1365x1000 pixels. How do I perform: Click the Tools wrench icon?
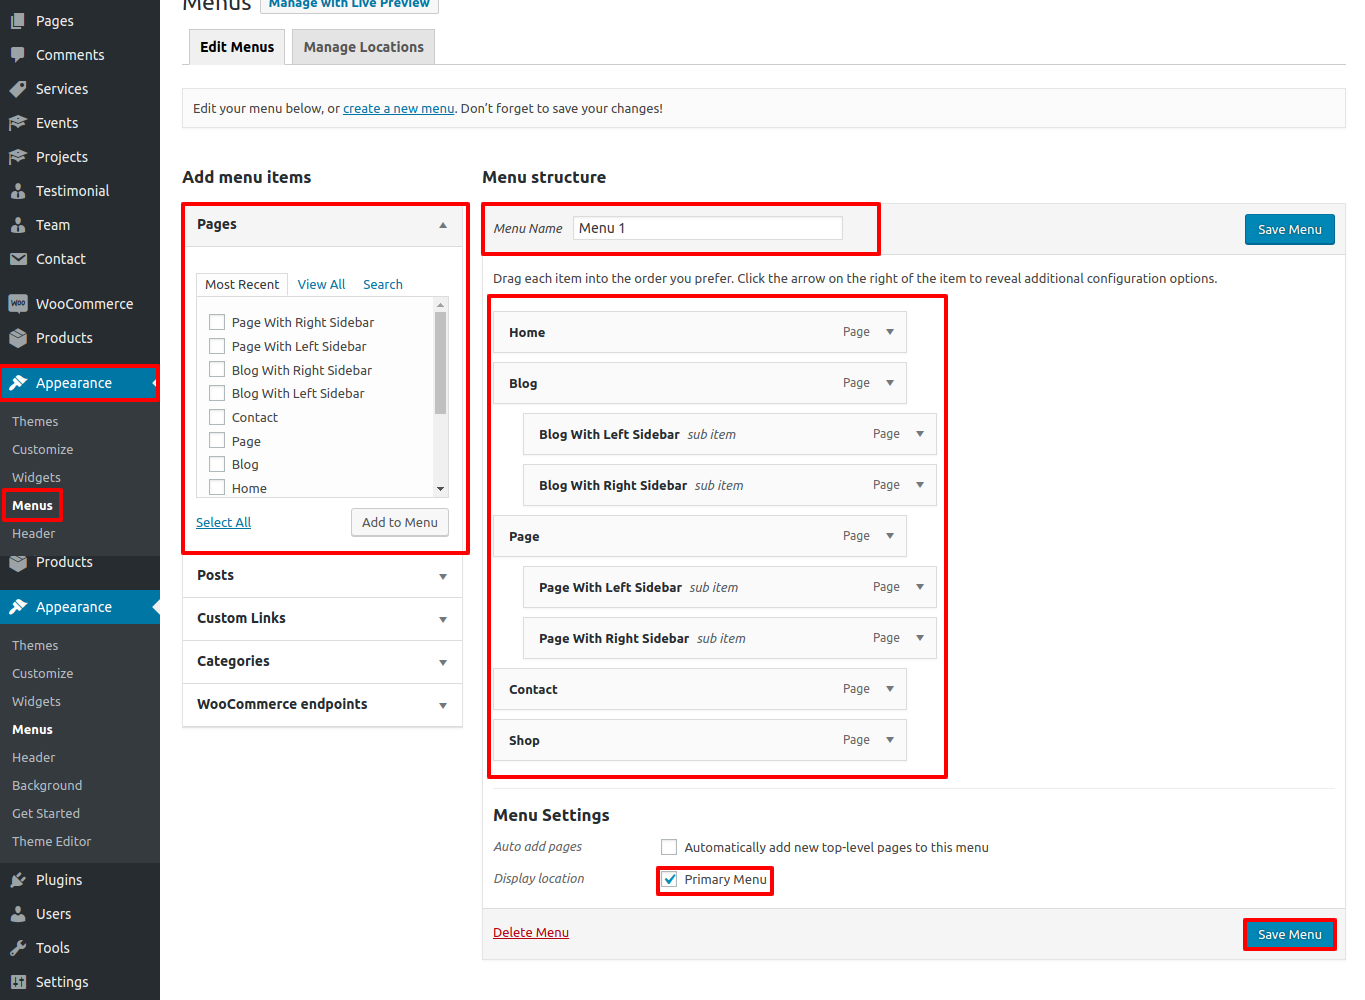tap(18, 948)
